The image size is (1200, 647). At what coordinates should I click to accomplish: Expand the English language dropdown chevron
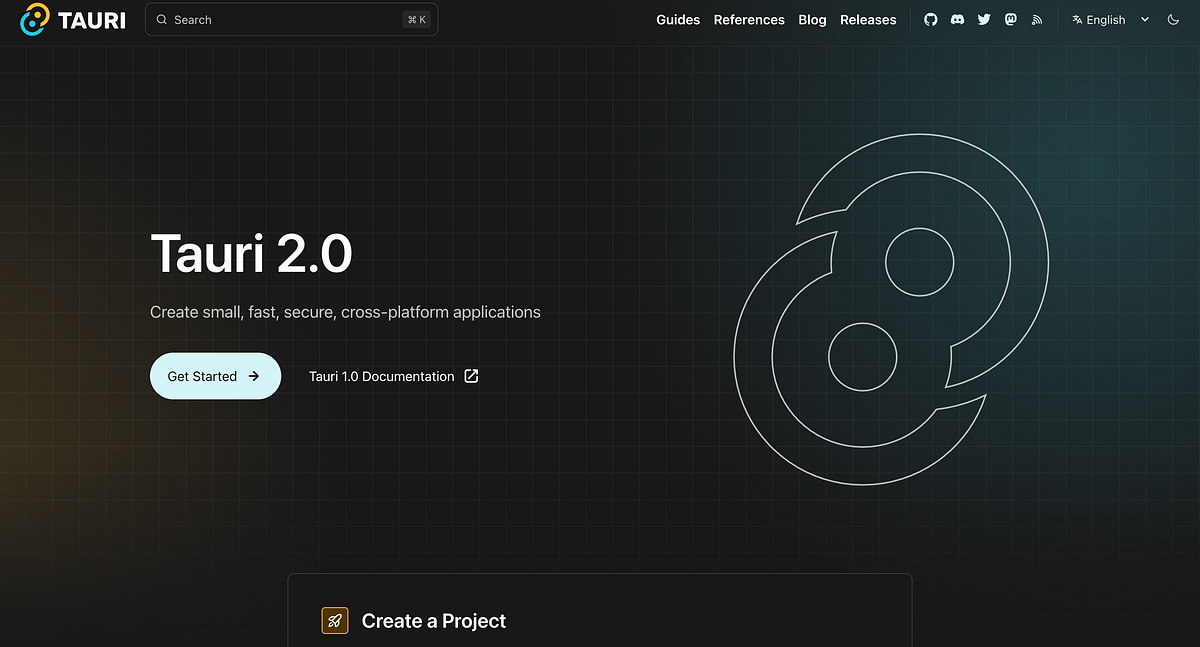click(1144, 19)
